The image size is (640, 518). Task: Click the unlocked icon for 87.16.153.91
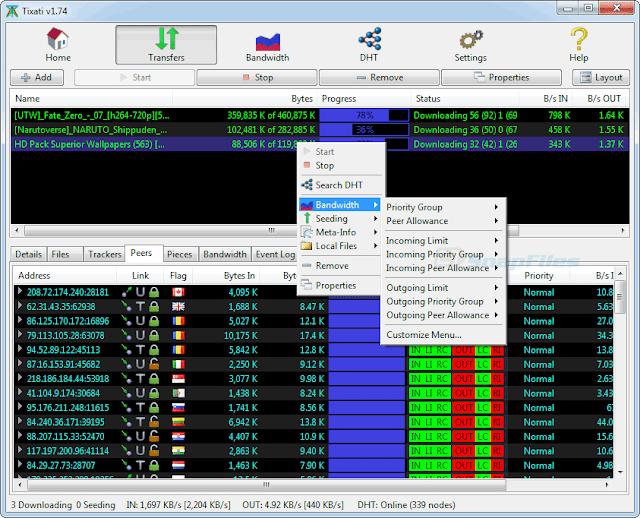(154, 364)
